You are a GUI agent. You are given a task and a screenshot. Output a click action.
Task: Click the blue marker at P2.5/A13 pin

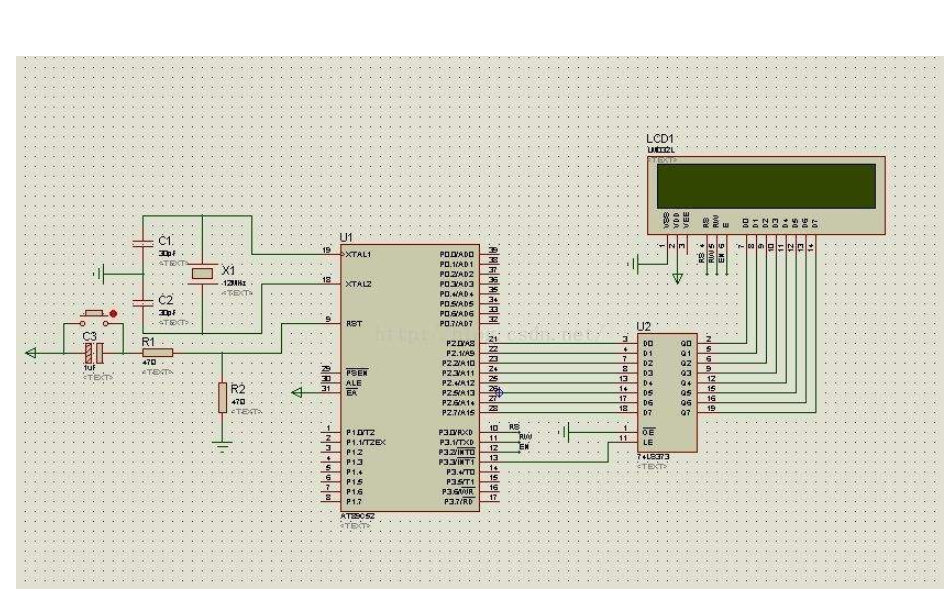[499, 393]
